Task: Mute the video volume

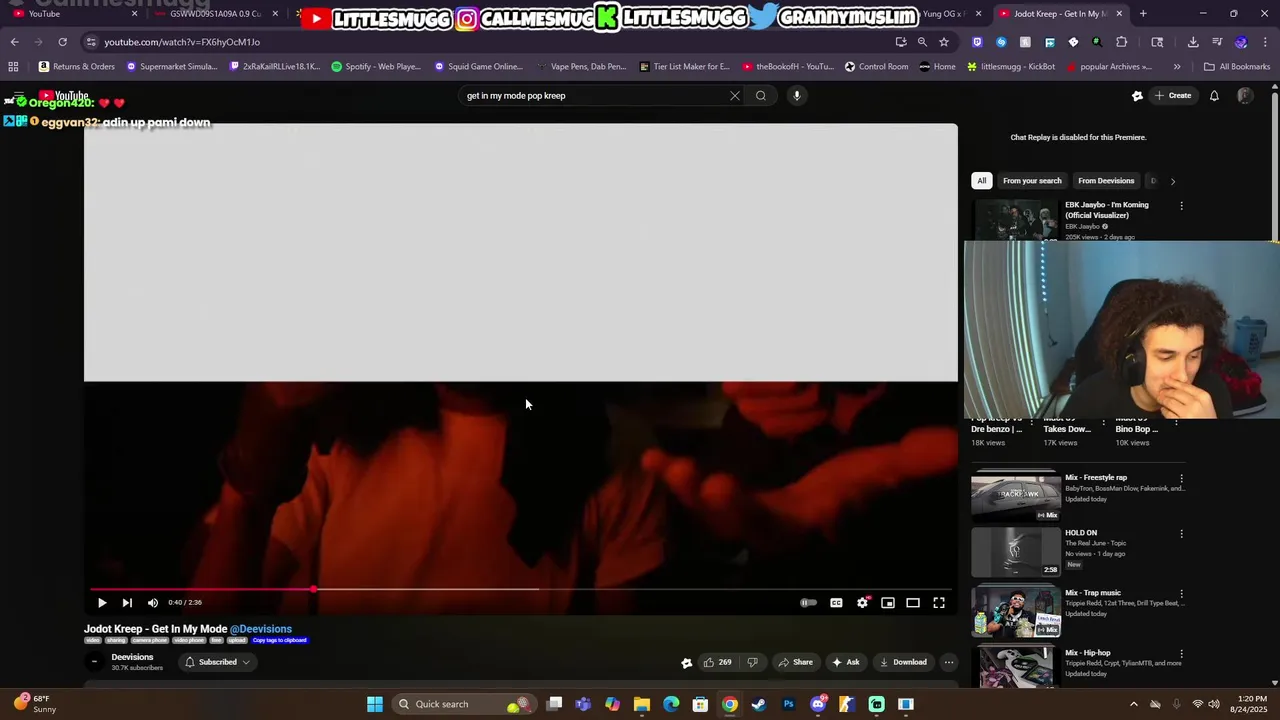Action: pyautogui.click(x=153, y=603)
